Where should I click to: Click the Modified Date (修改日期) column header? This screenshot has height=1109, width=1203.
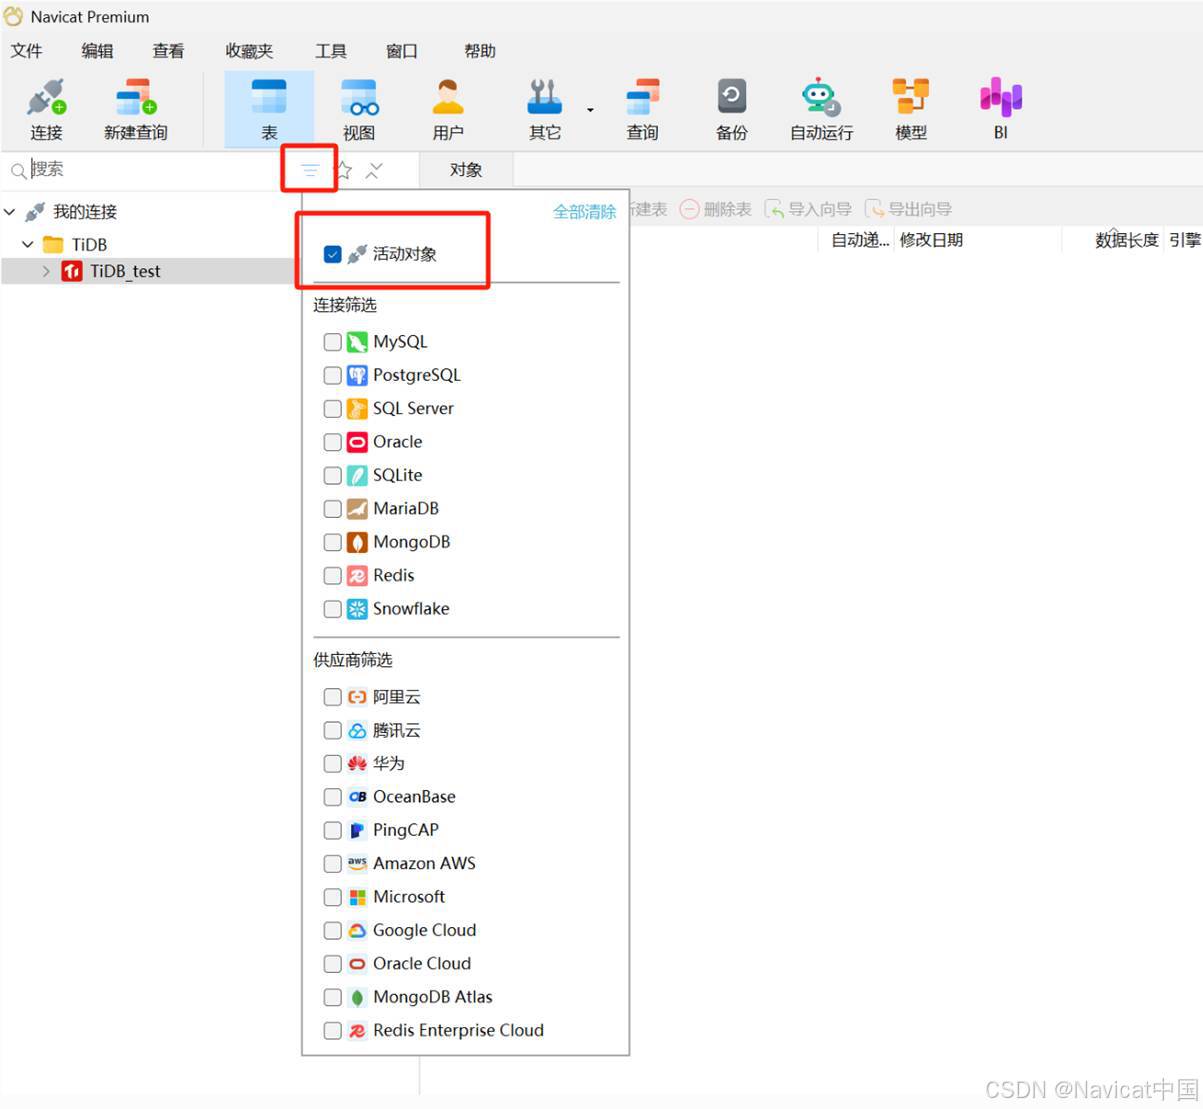(x=931, y=240)
